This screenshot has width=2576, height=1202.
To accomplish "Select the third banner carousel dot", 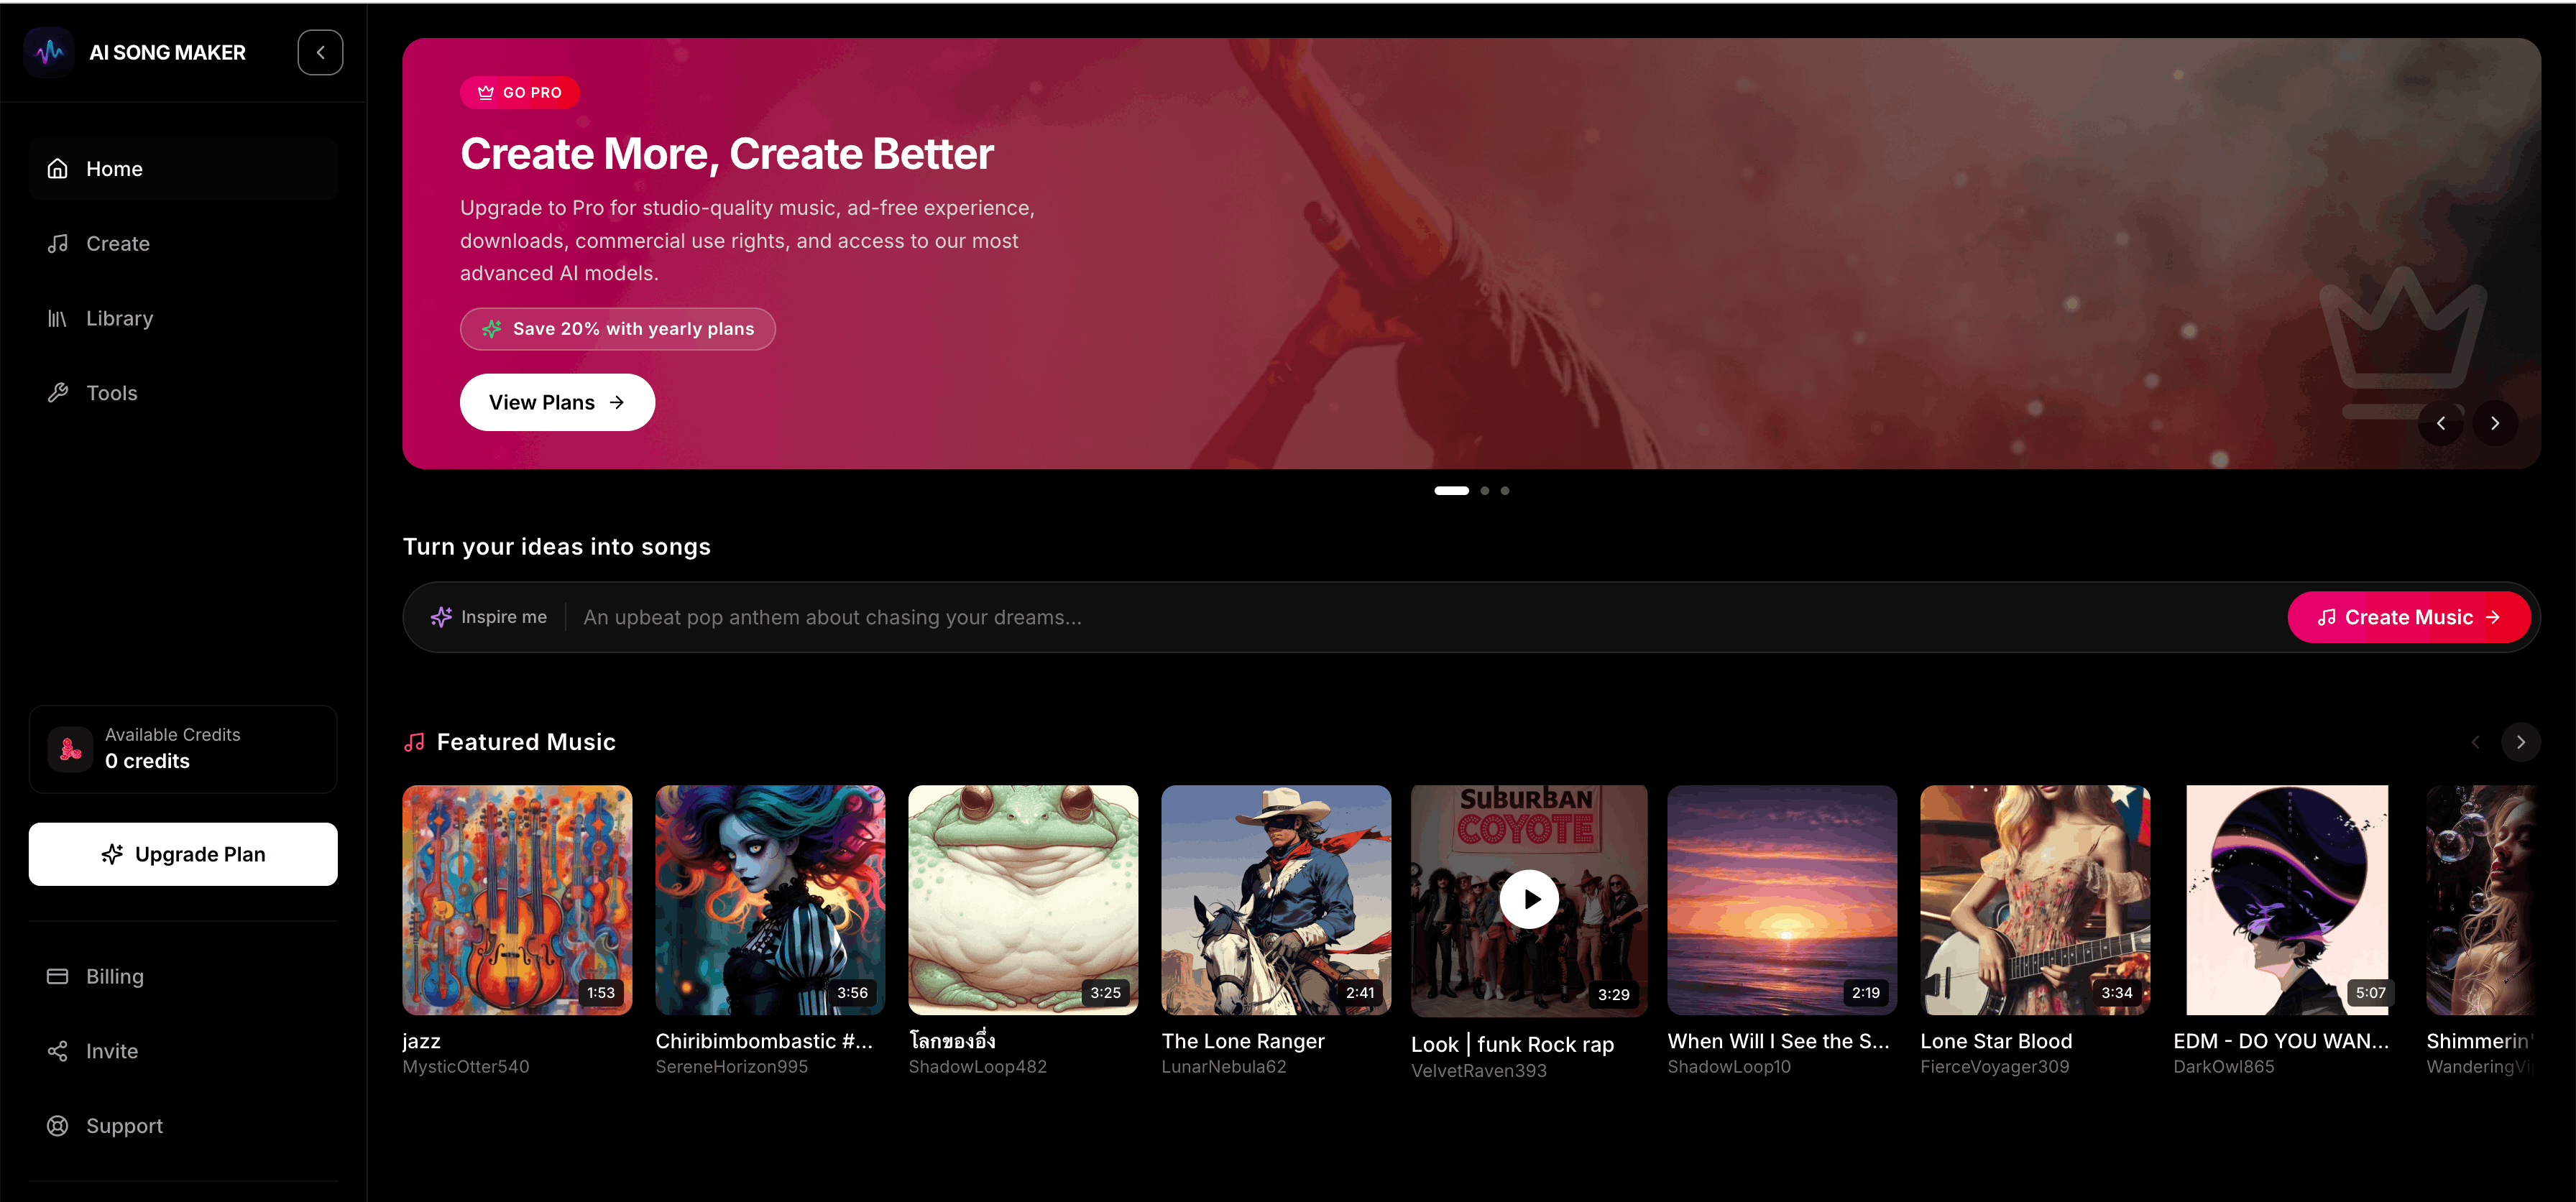I will (x=1505, y=491).
